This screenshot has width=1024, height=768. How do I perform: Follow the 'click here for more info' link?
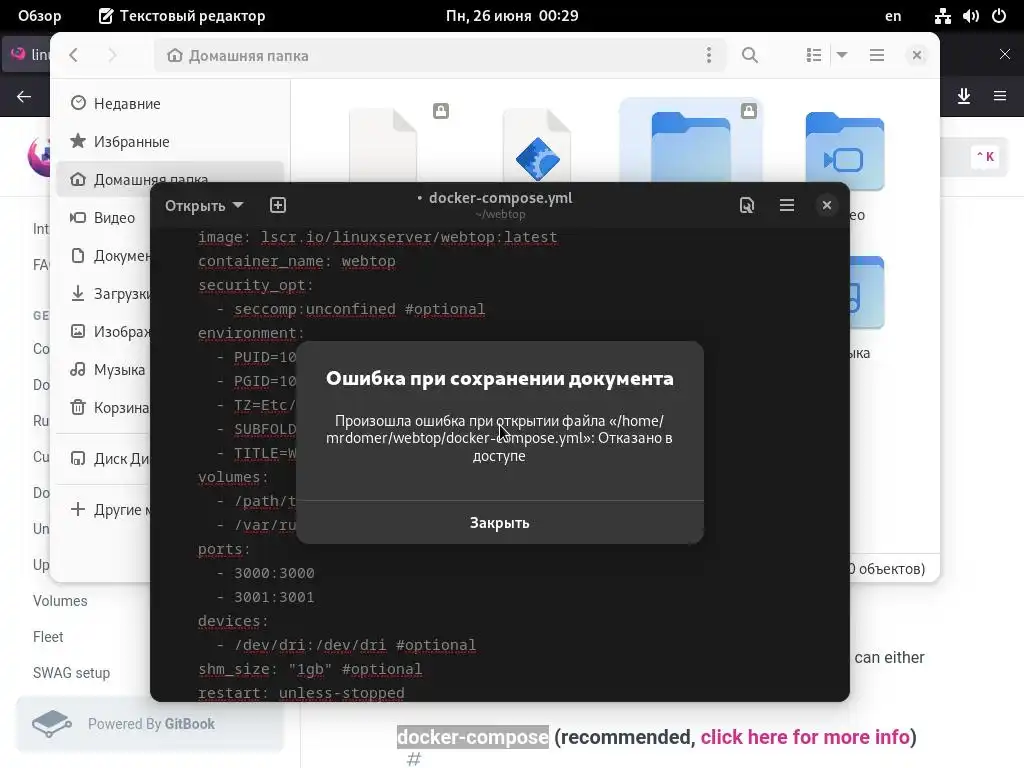coord(805,737)
